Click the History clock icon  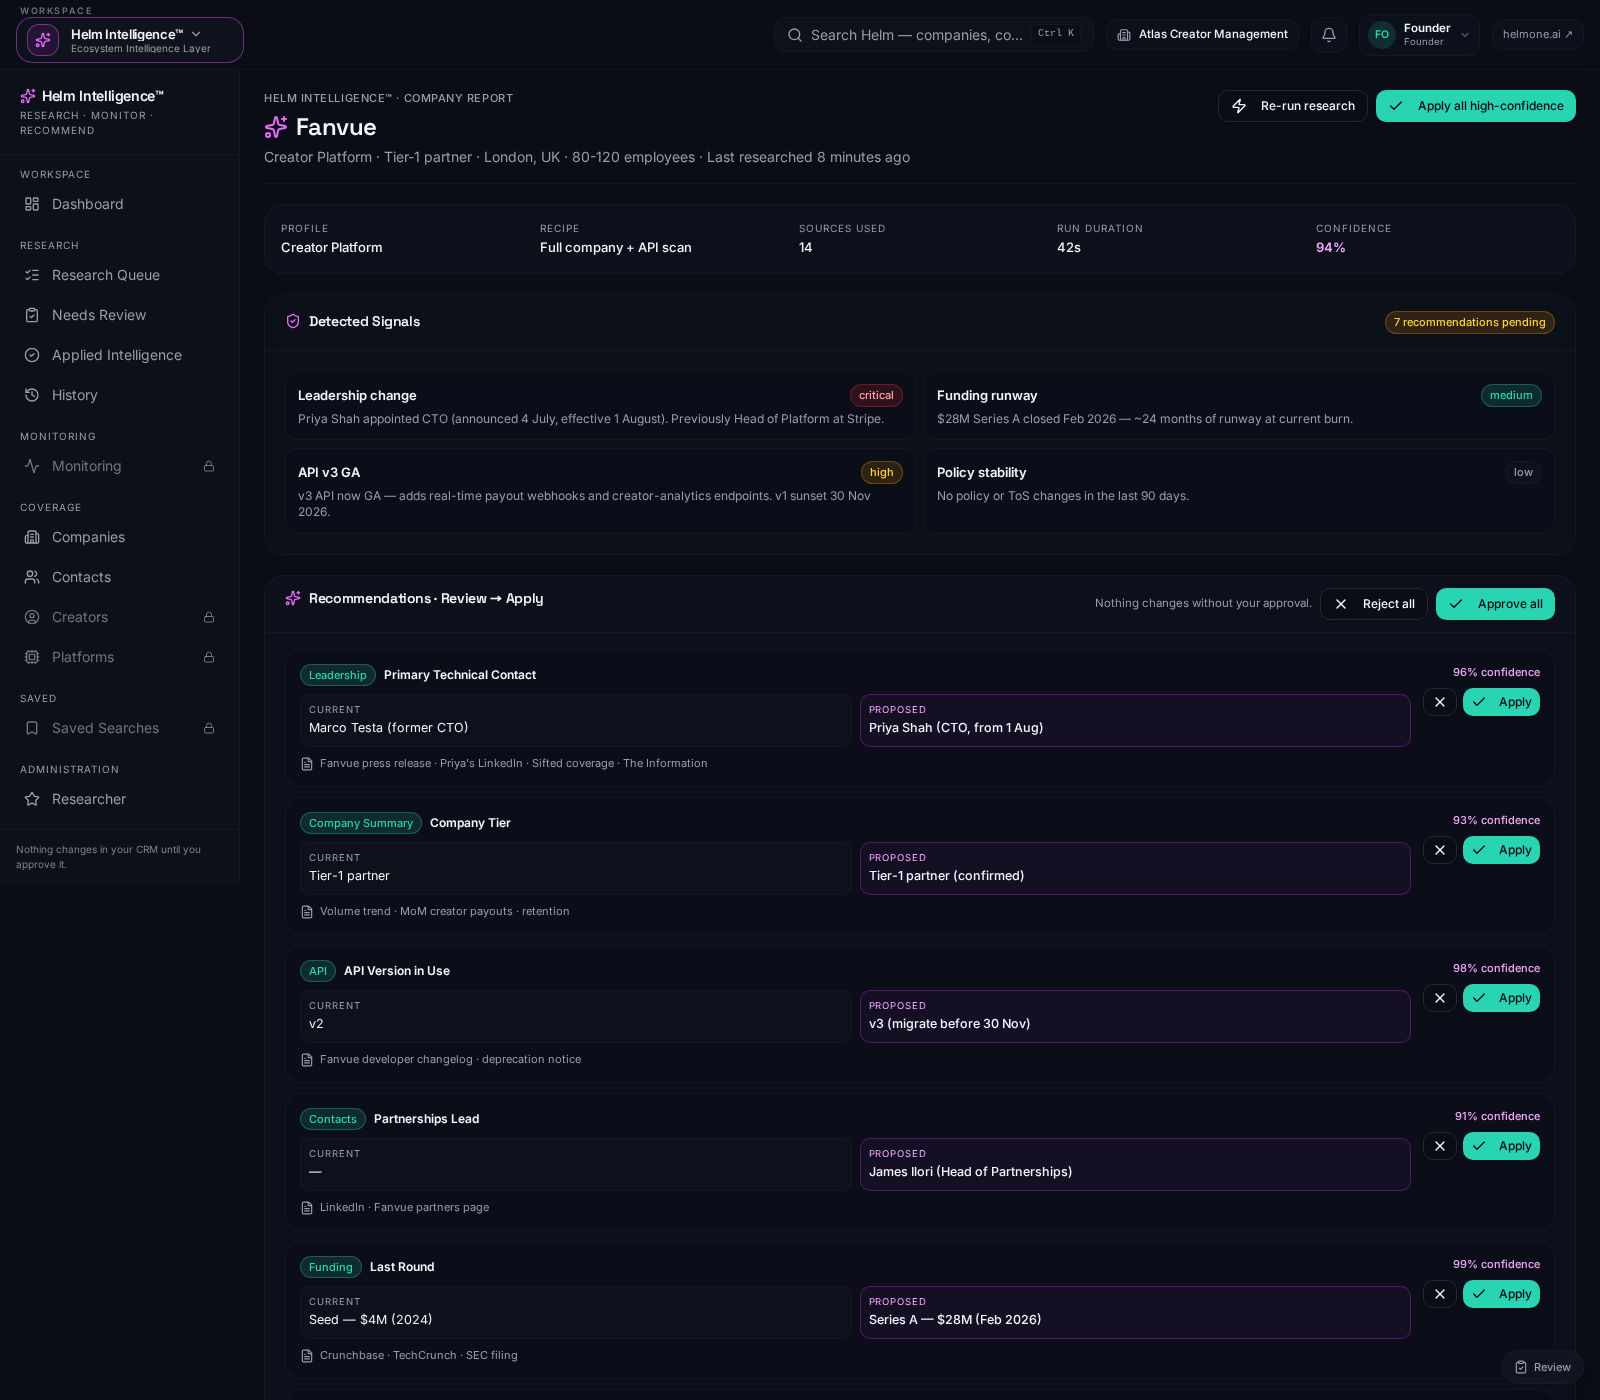tap(32, 395)
